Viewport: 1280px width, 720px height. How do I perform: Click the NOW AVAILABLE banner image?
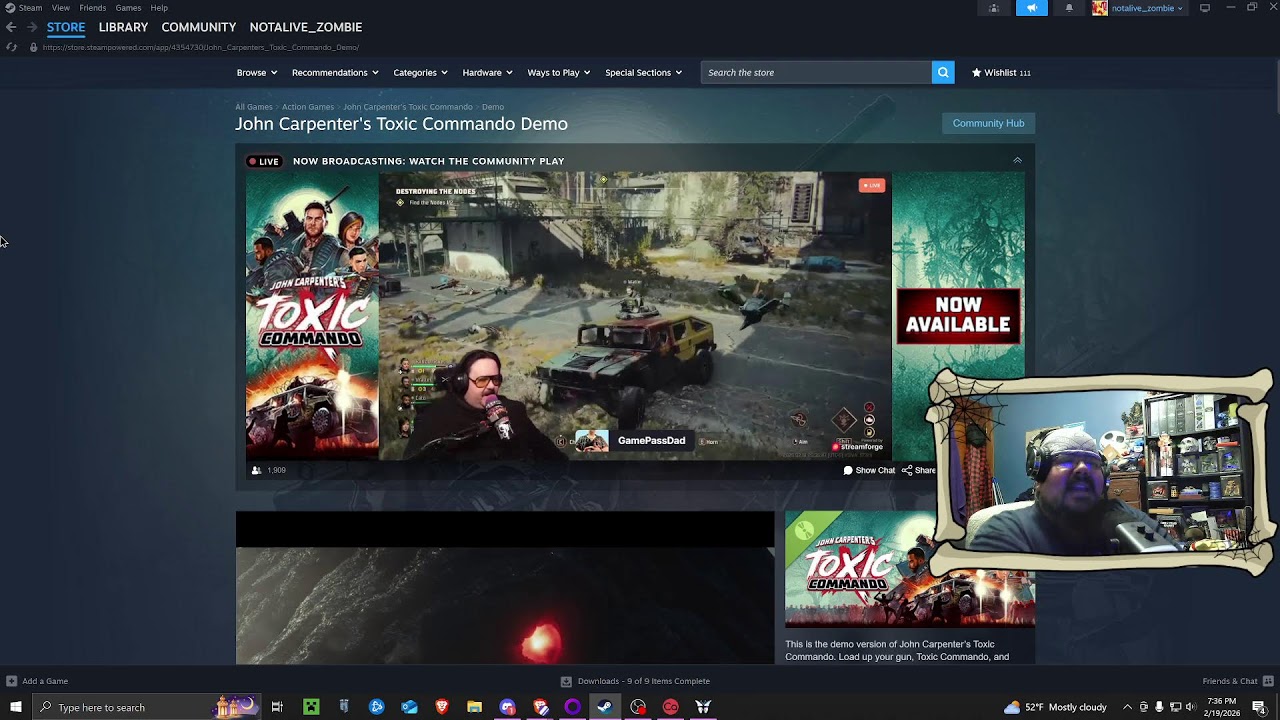point(958,316)
